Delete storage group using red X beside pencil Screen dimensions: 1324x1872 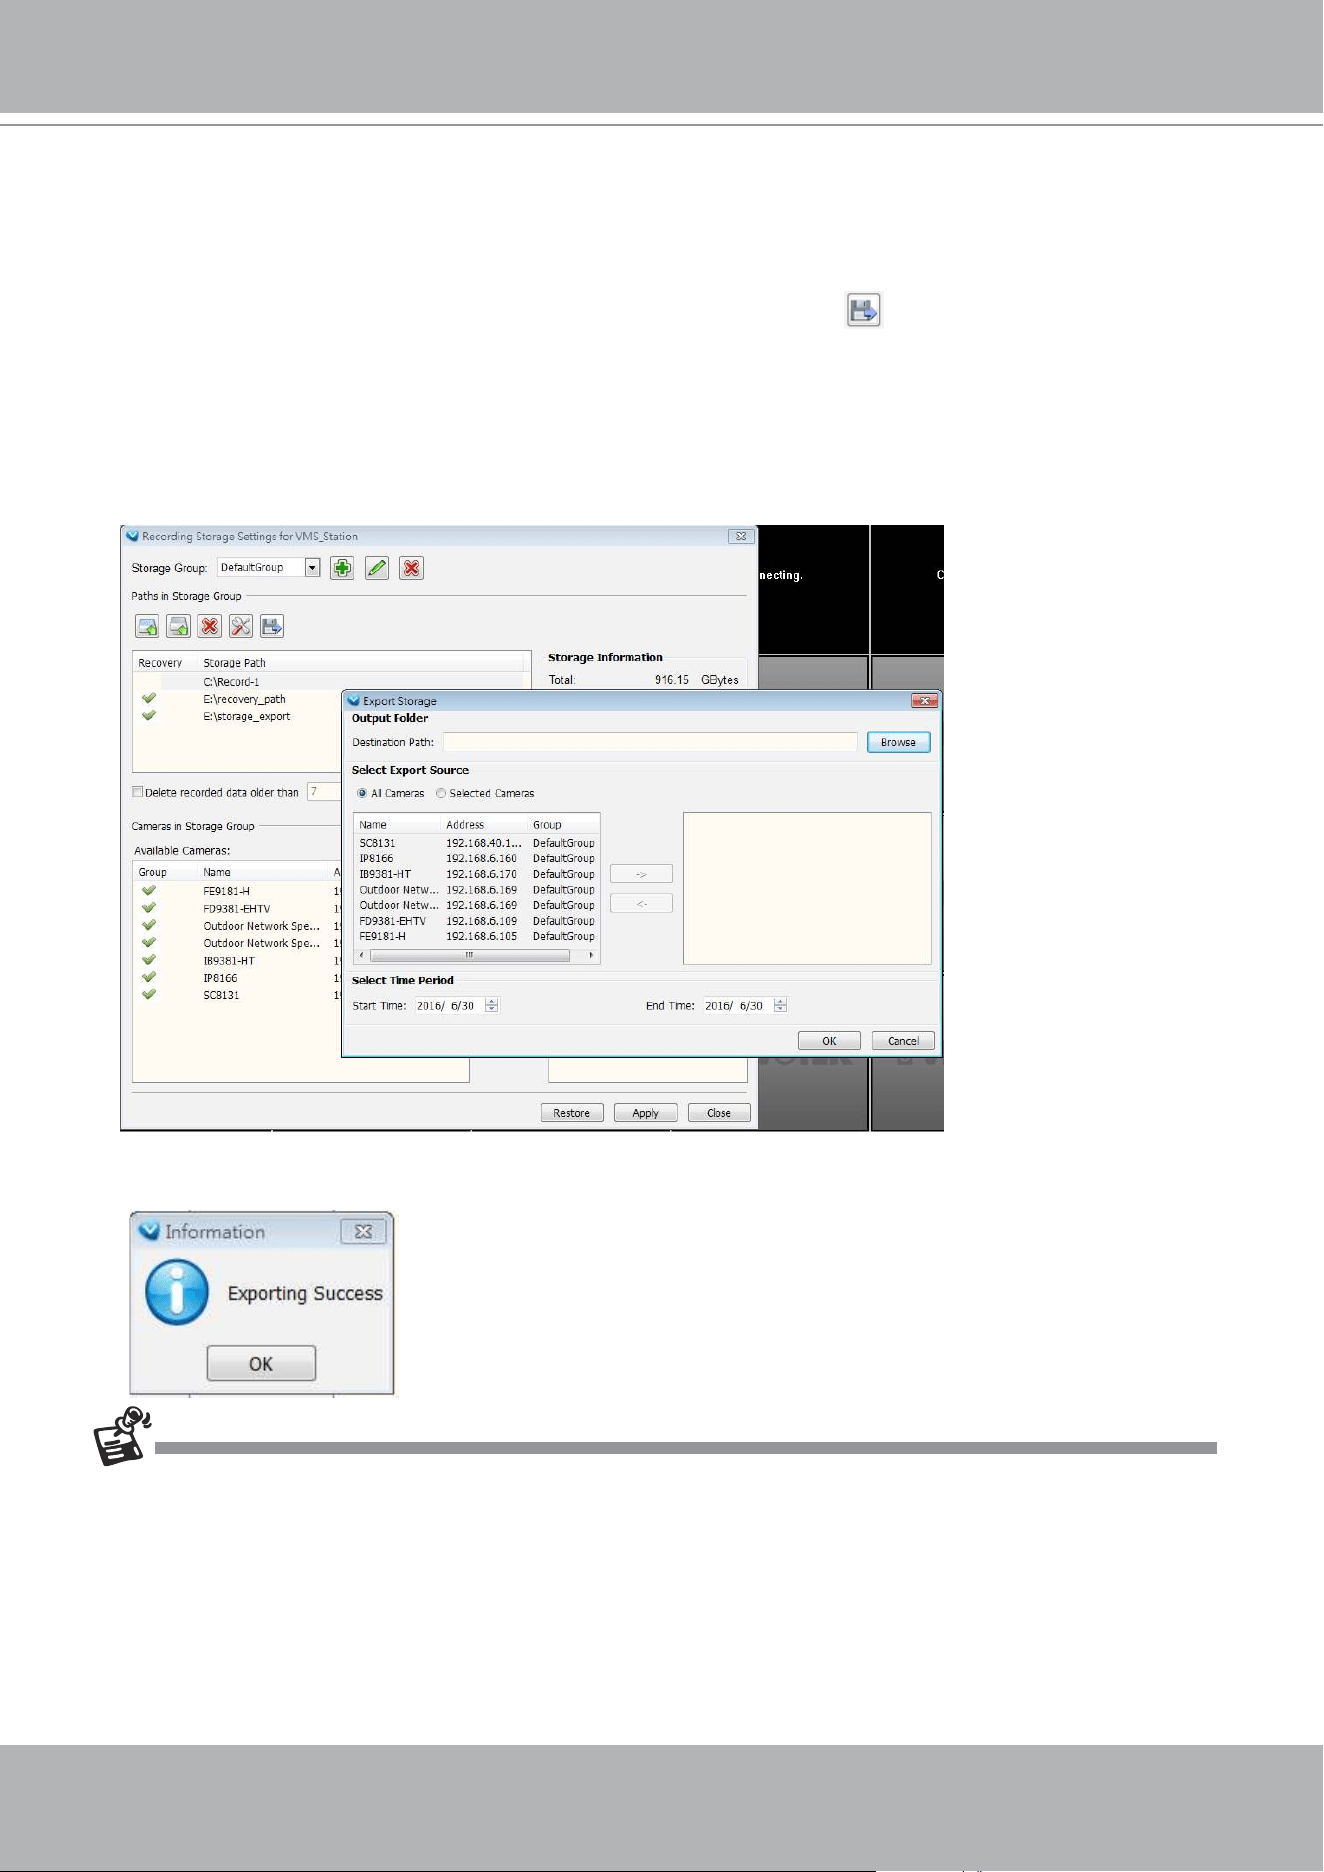[411, 568]
